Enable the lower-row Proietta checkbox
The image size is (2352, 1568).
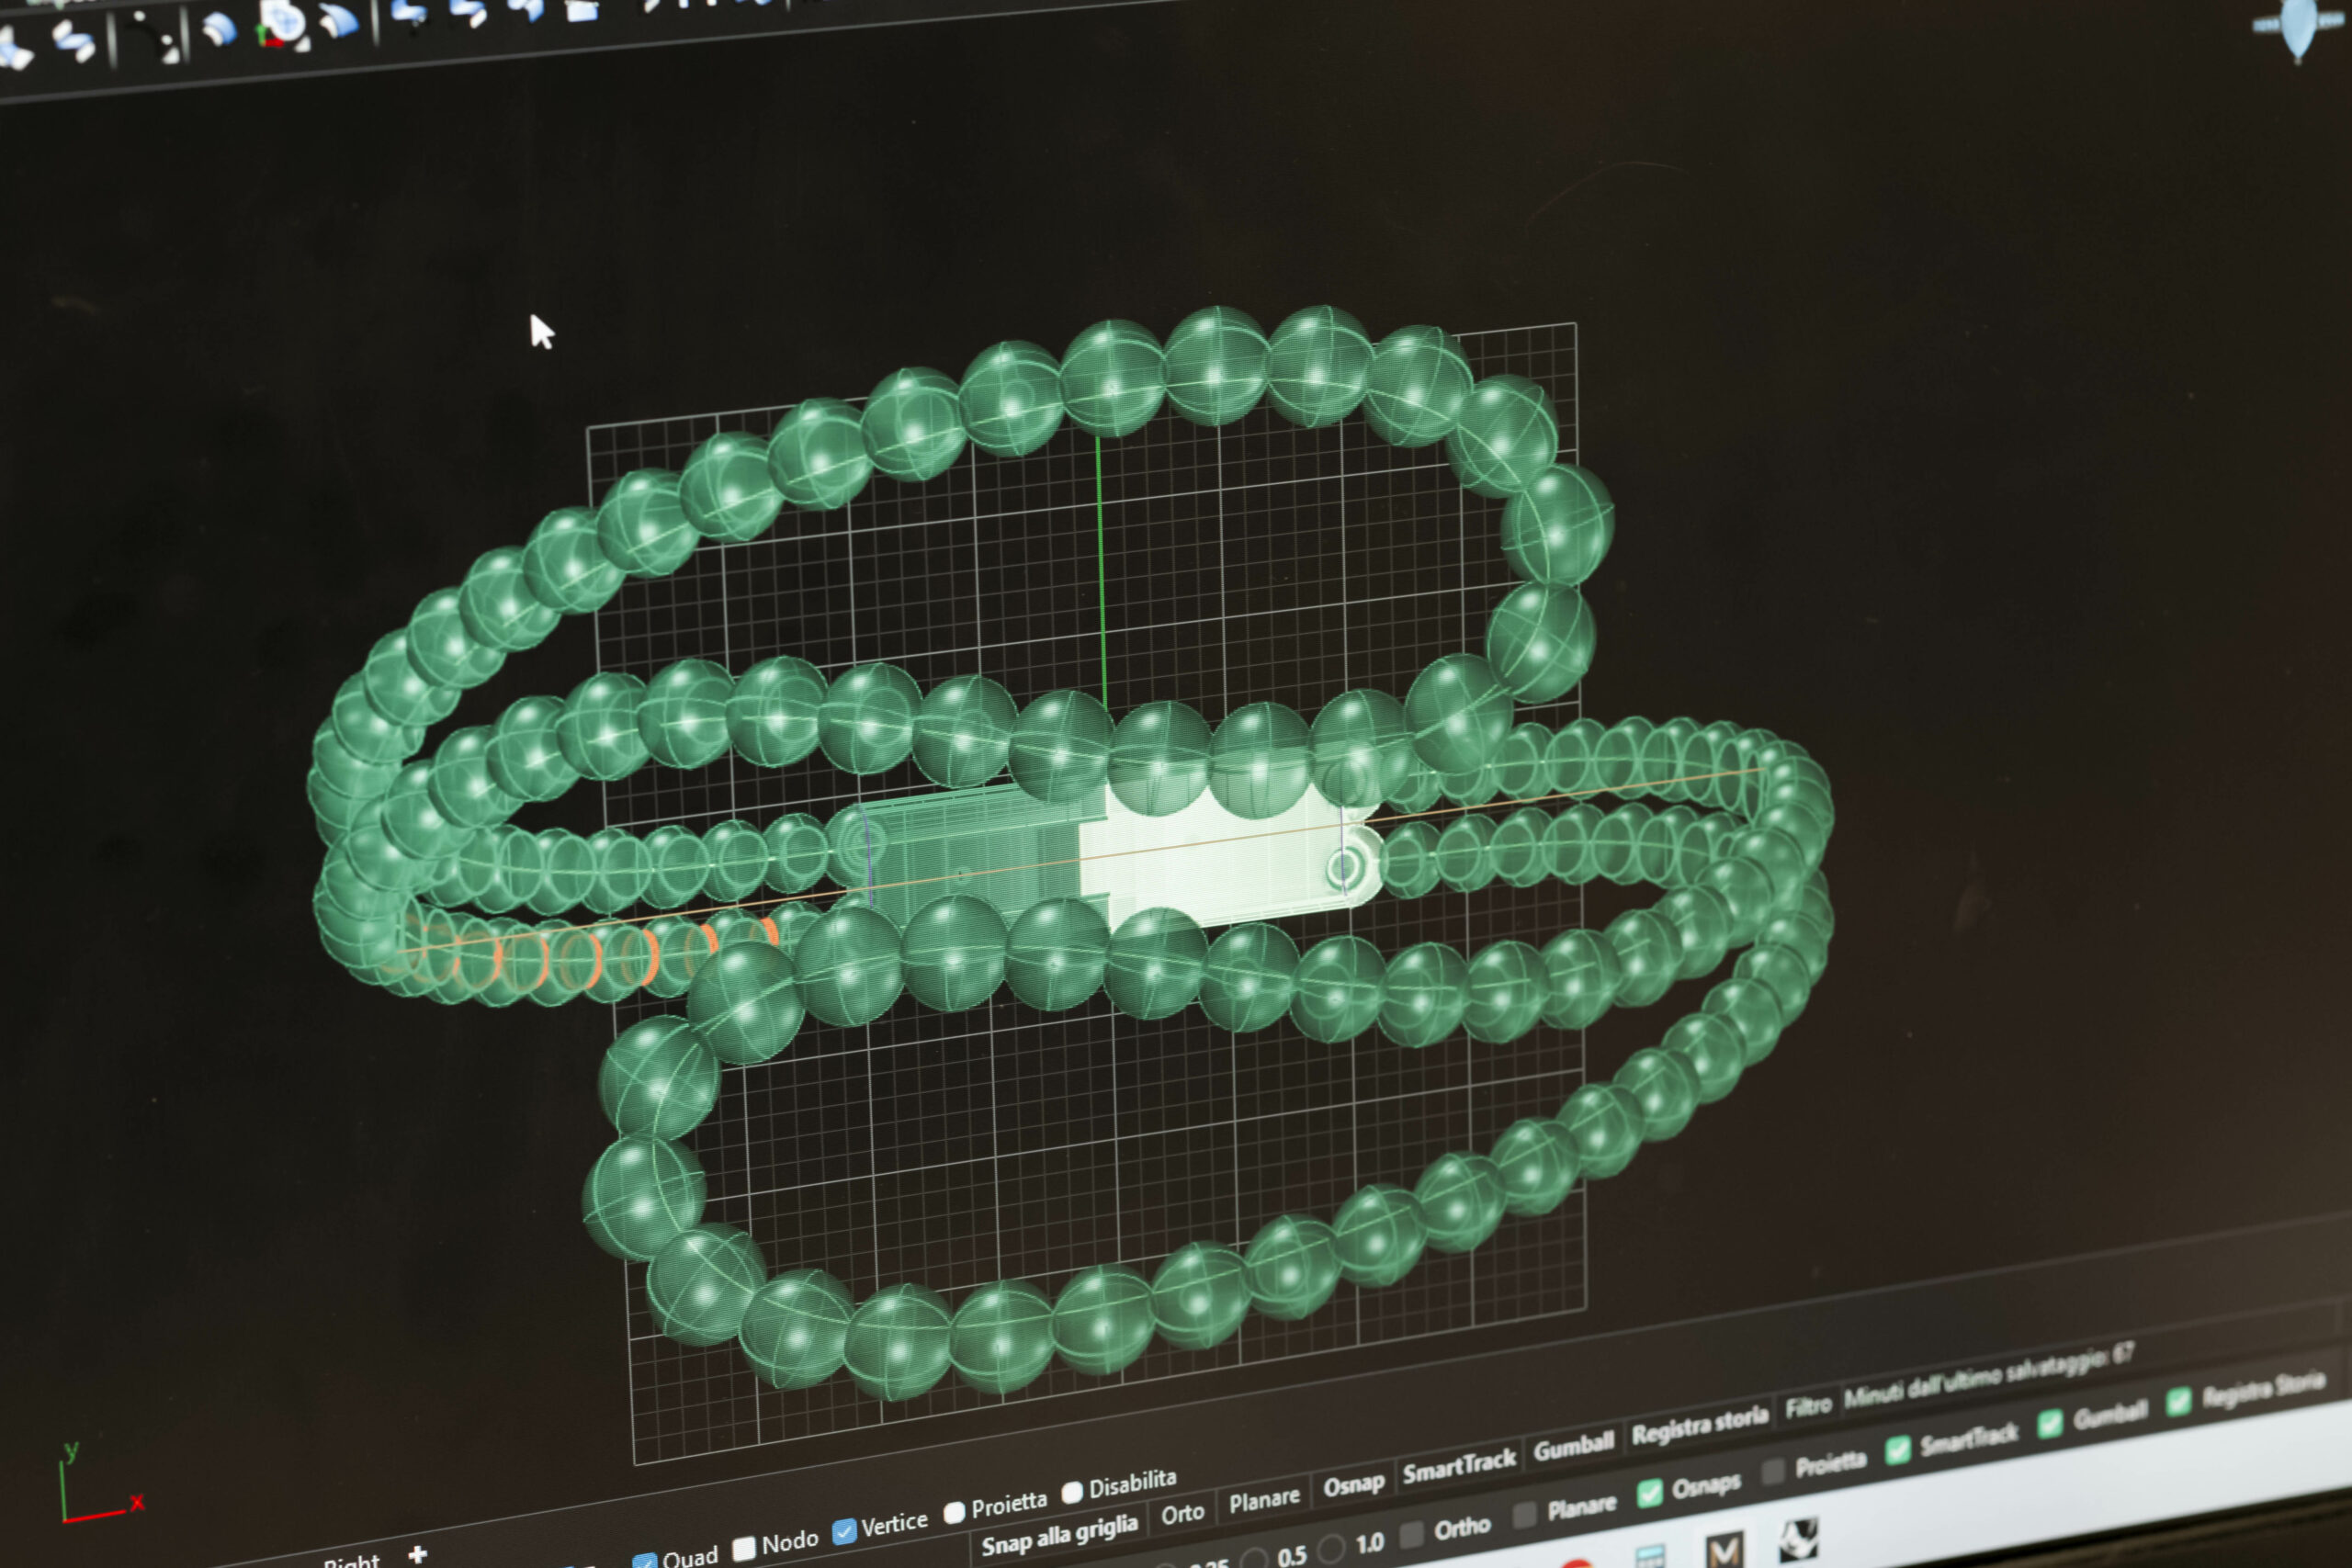(1772, 1472)
